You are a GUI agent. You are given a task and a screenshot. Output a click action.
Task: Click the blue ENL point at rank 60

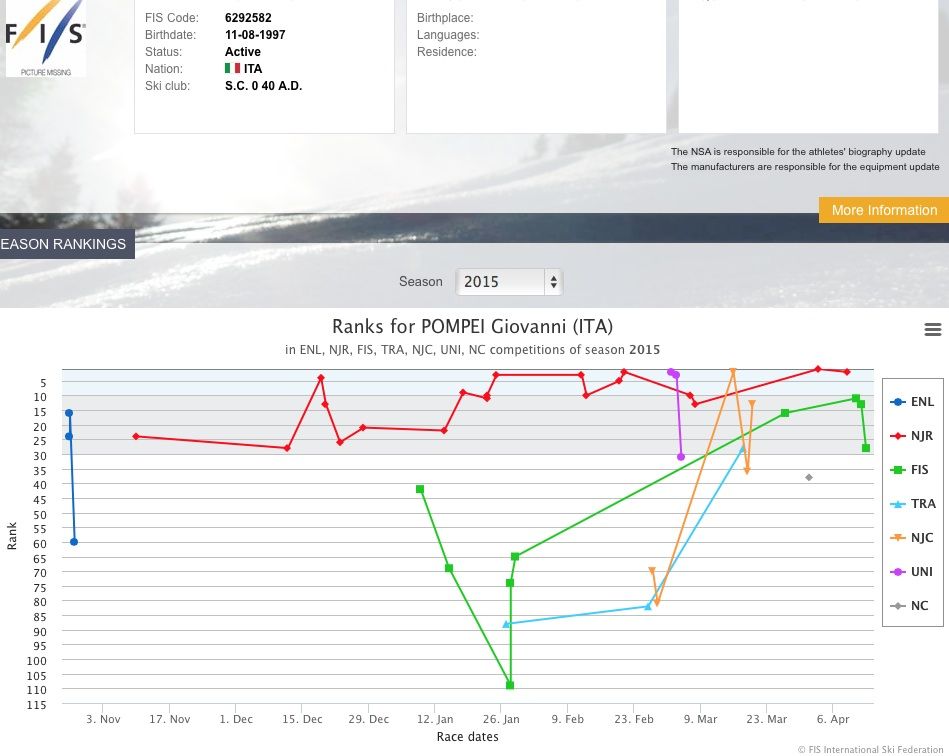tap(74, 542)
